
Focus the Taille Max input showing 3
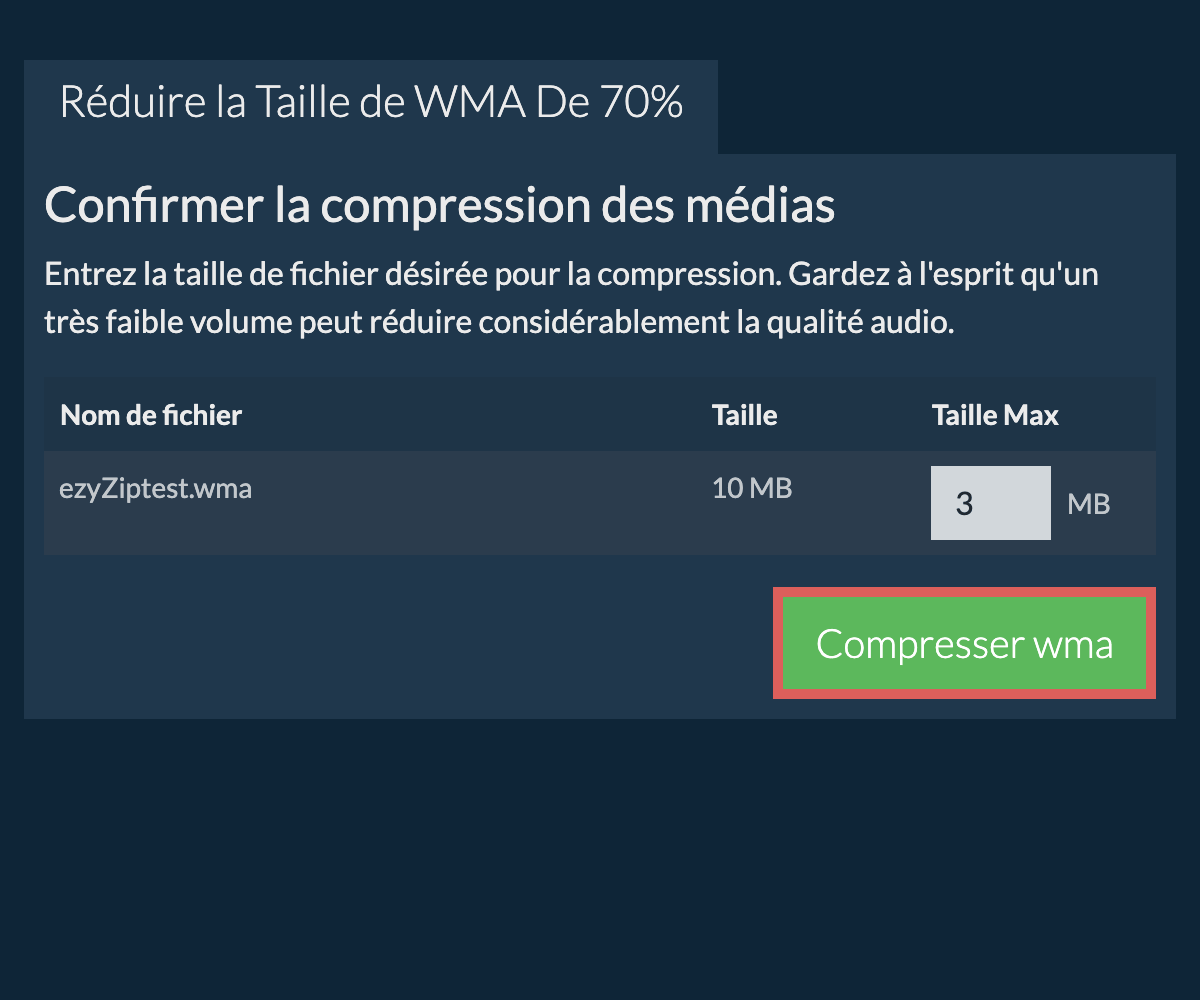pos(990,503)
